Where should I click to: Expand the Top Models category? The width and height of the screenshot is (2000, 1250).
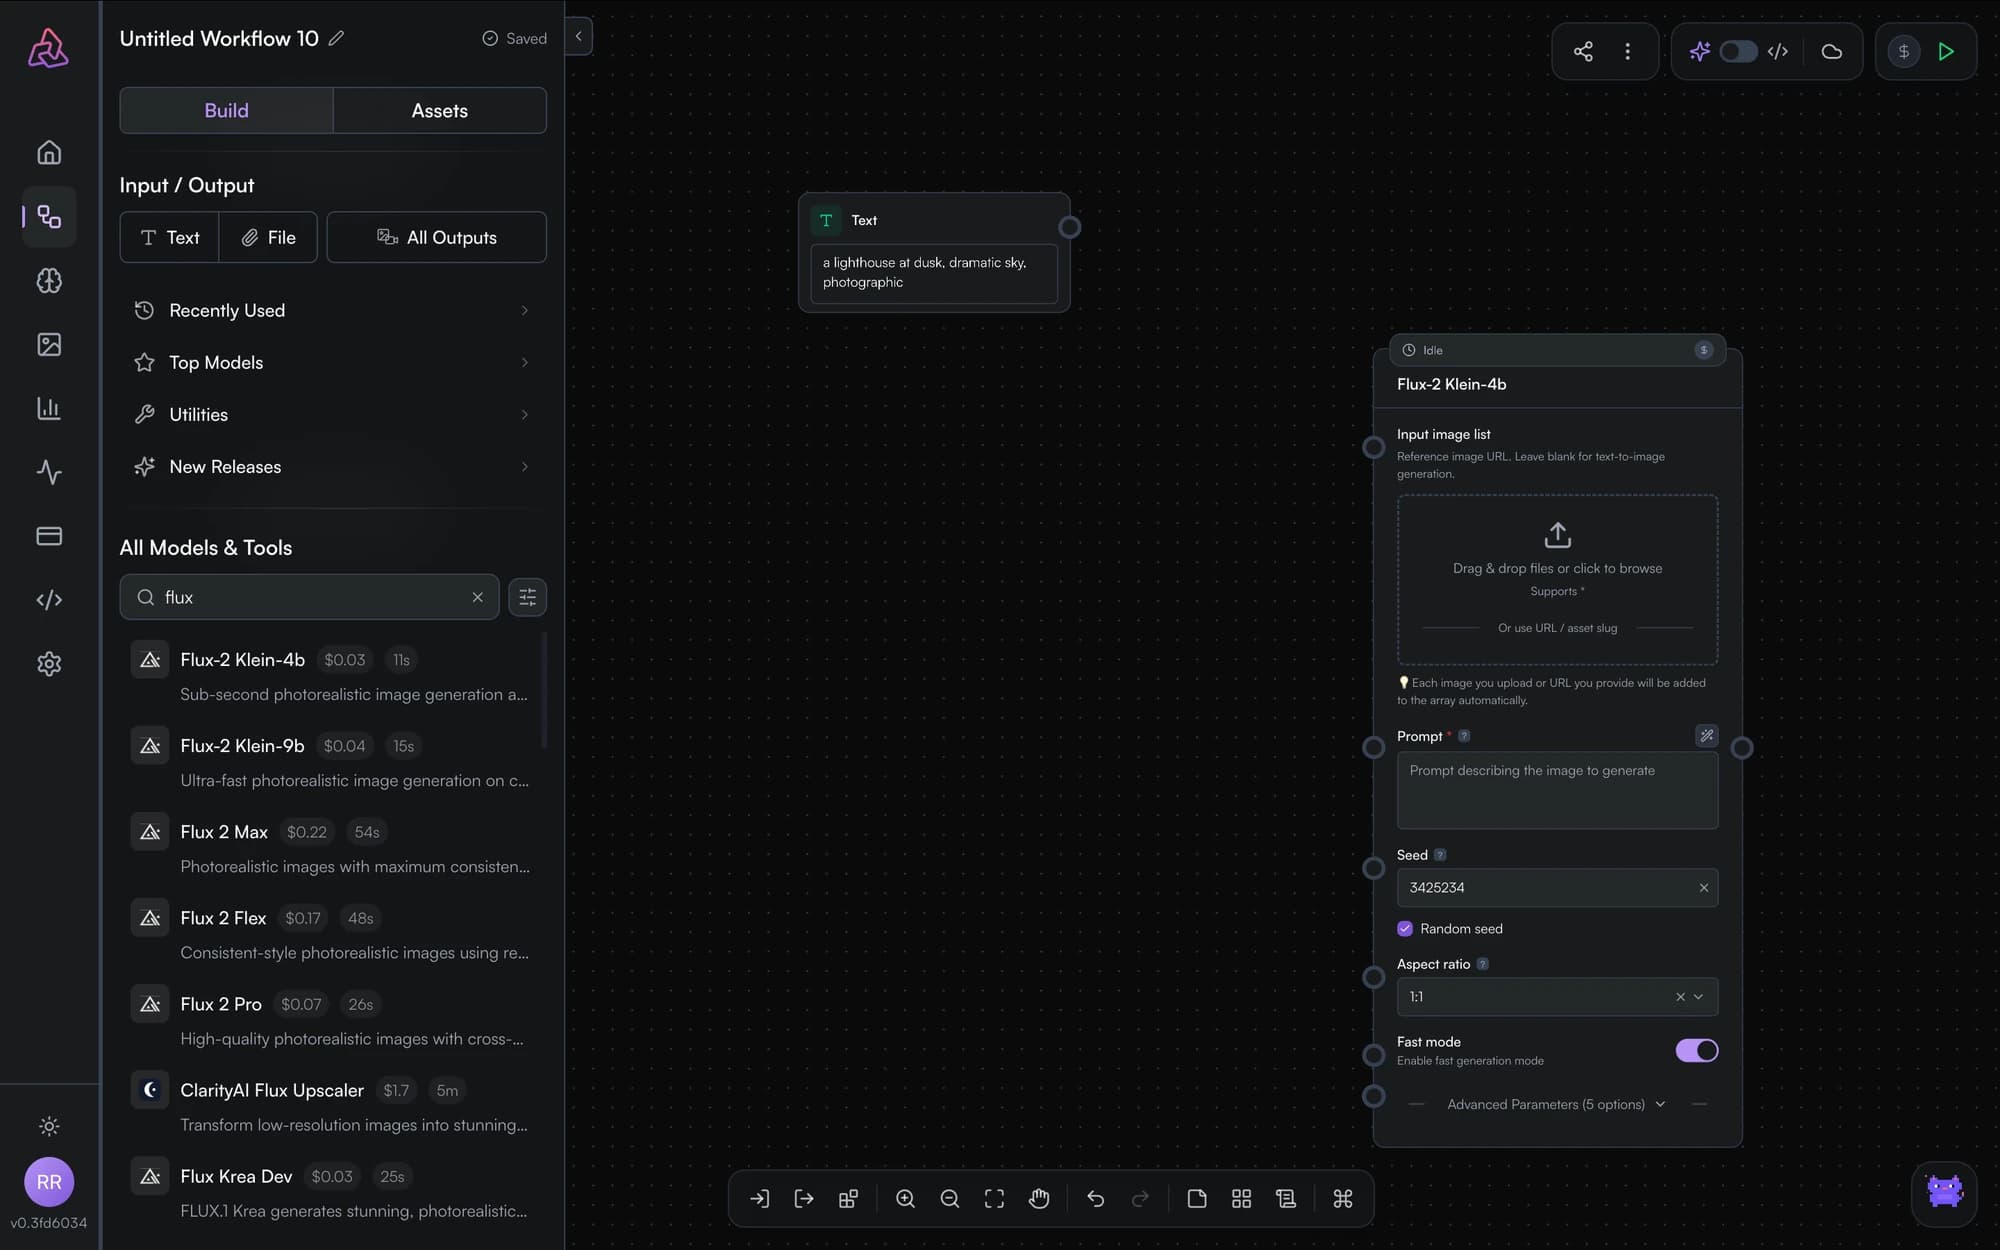333,362
